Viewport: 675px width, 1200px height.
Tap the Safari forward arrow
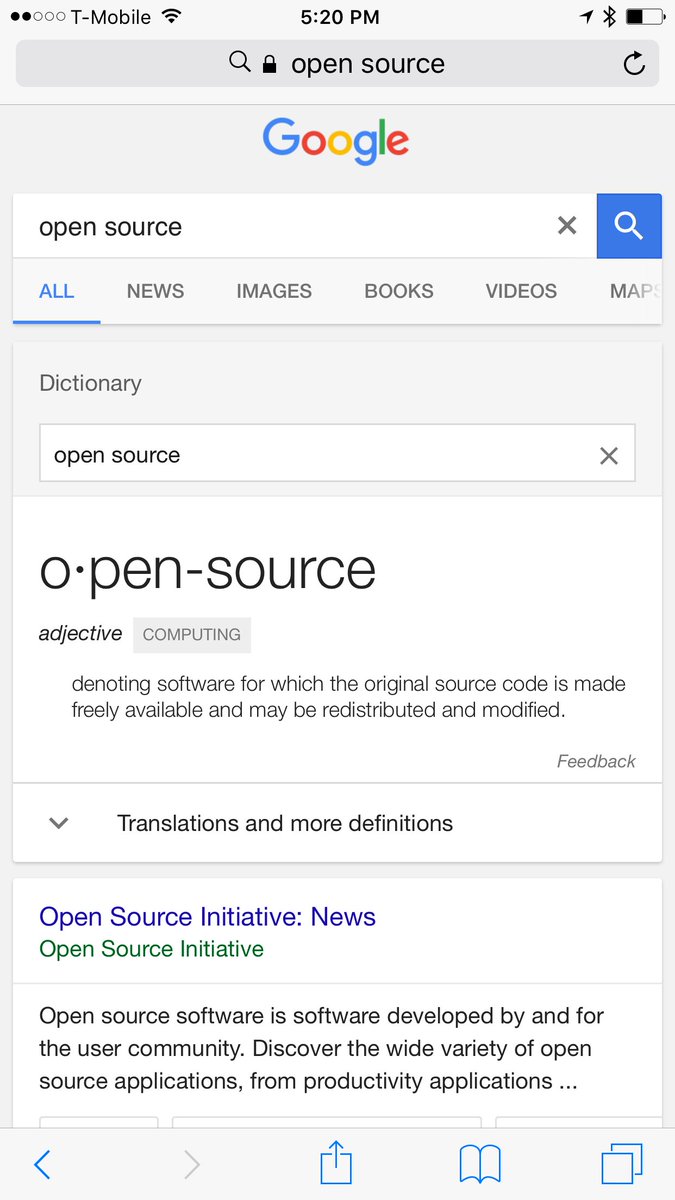click(192, 1164)
